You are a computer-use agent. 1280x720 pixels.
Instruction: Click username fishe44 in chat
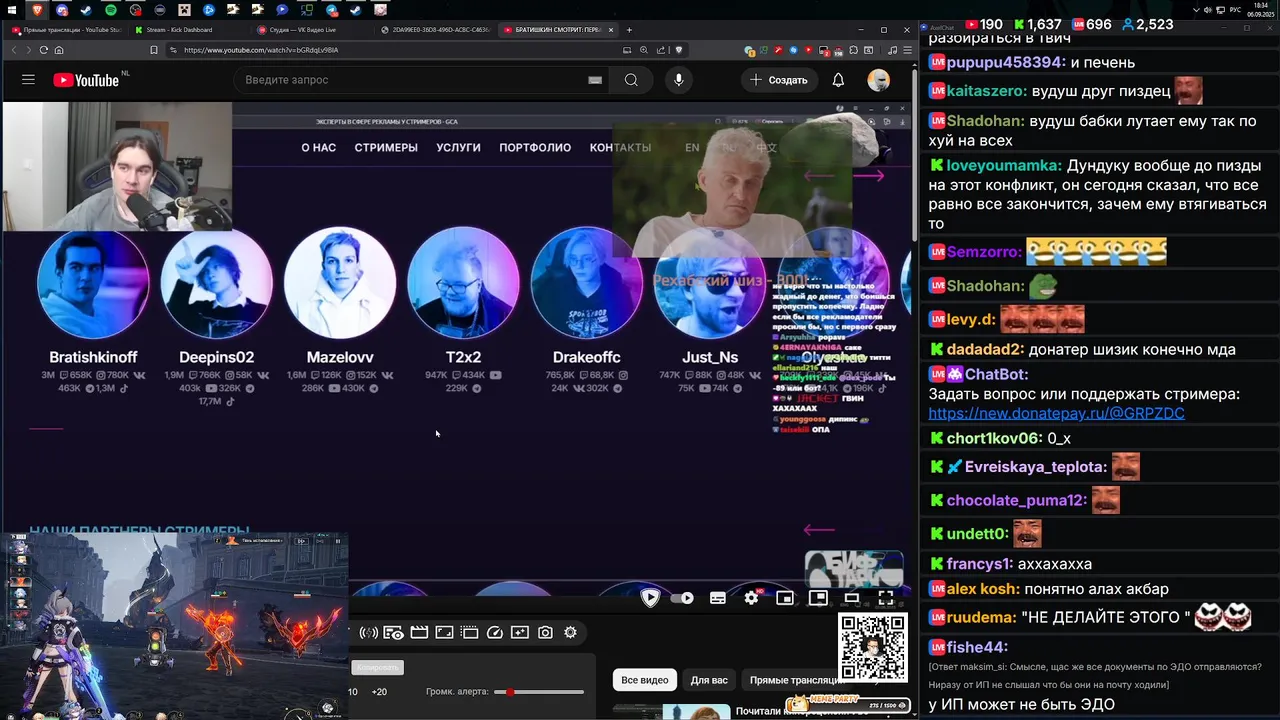[977, 648]
